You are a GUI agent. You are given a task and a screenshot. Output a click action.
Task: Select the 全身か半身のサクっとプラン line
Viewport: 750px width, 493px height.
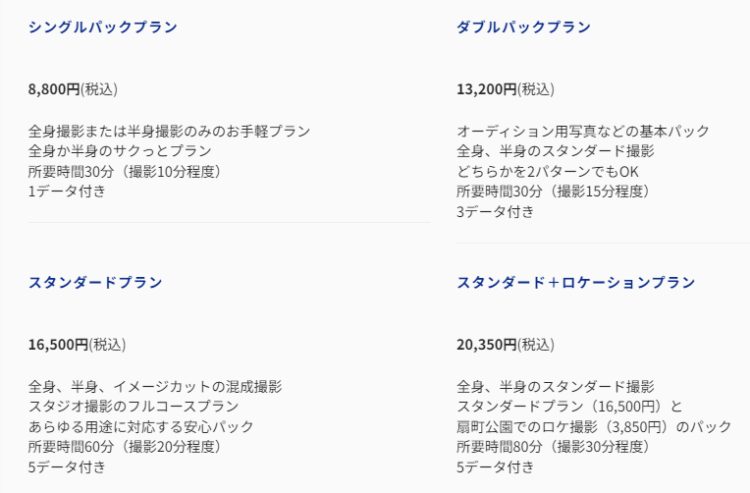(x=120, y=151)
